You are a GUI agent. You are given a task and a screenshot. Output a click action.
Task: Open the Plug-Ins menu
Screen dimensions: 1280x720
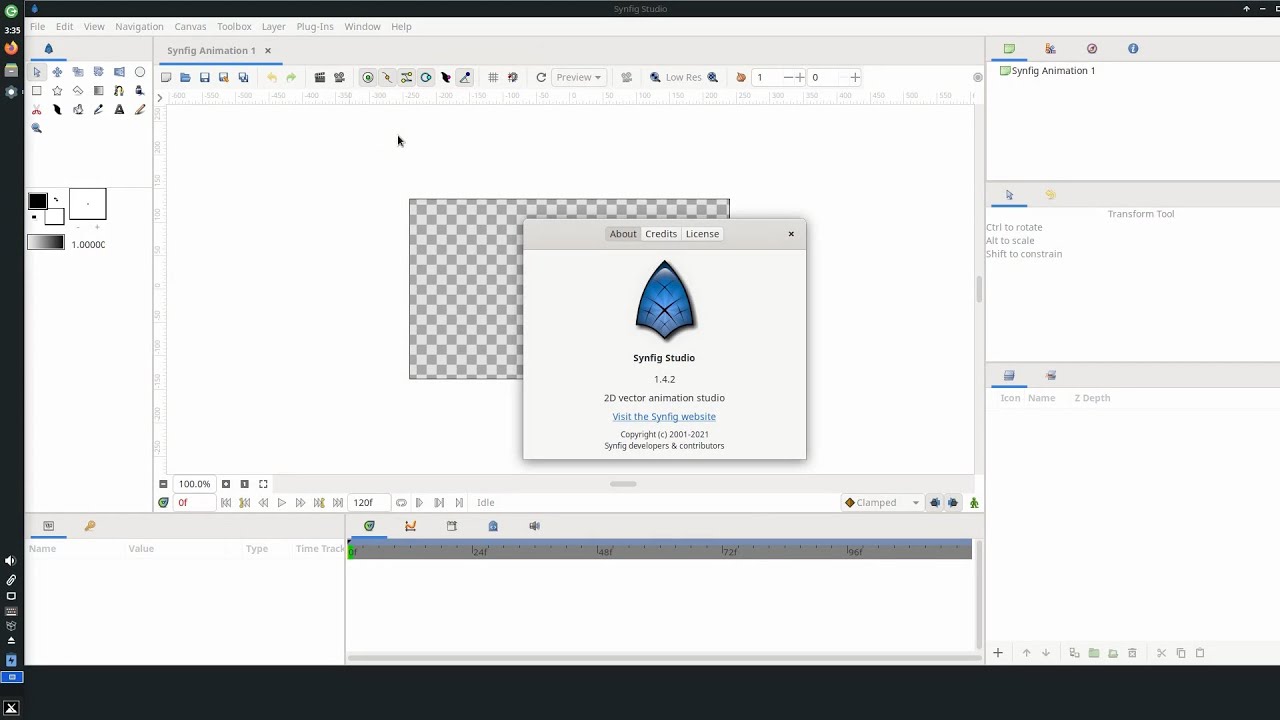tap(315, 26)
